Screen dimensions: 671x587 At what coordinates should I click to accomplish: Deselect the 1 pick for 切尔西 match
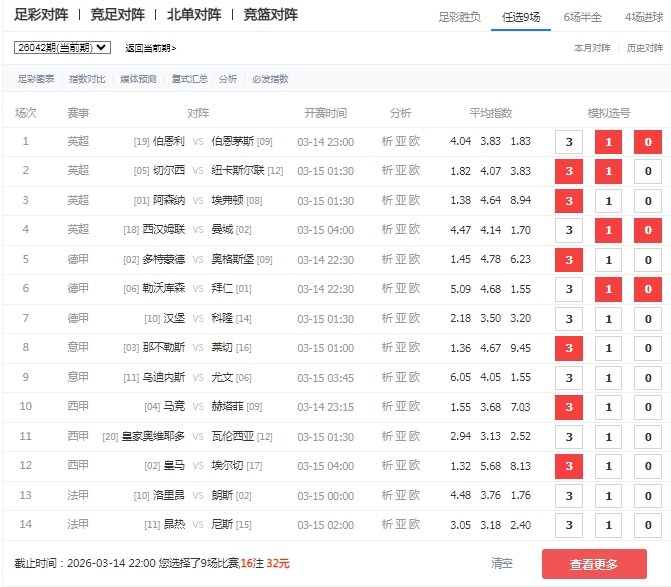pos(608,171)
